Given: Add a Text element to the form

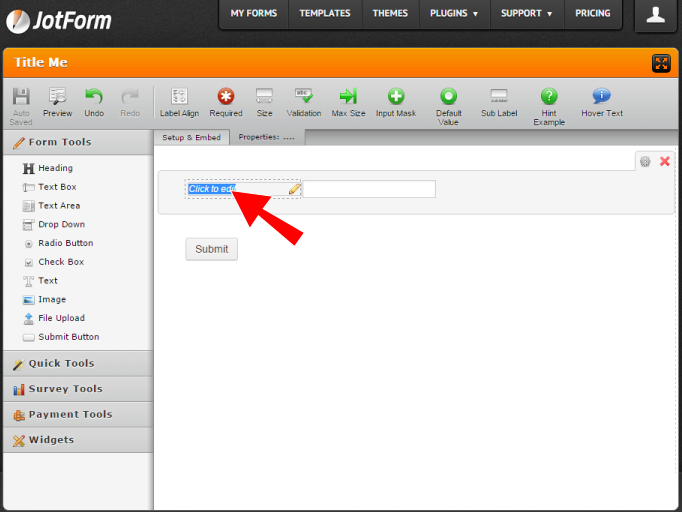Looking at the screenshot, I should pyautogui.click(x=40, y=281).
